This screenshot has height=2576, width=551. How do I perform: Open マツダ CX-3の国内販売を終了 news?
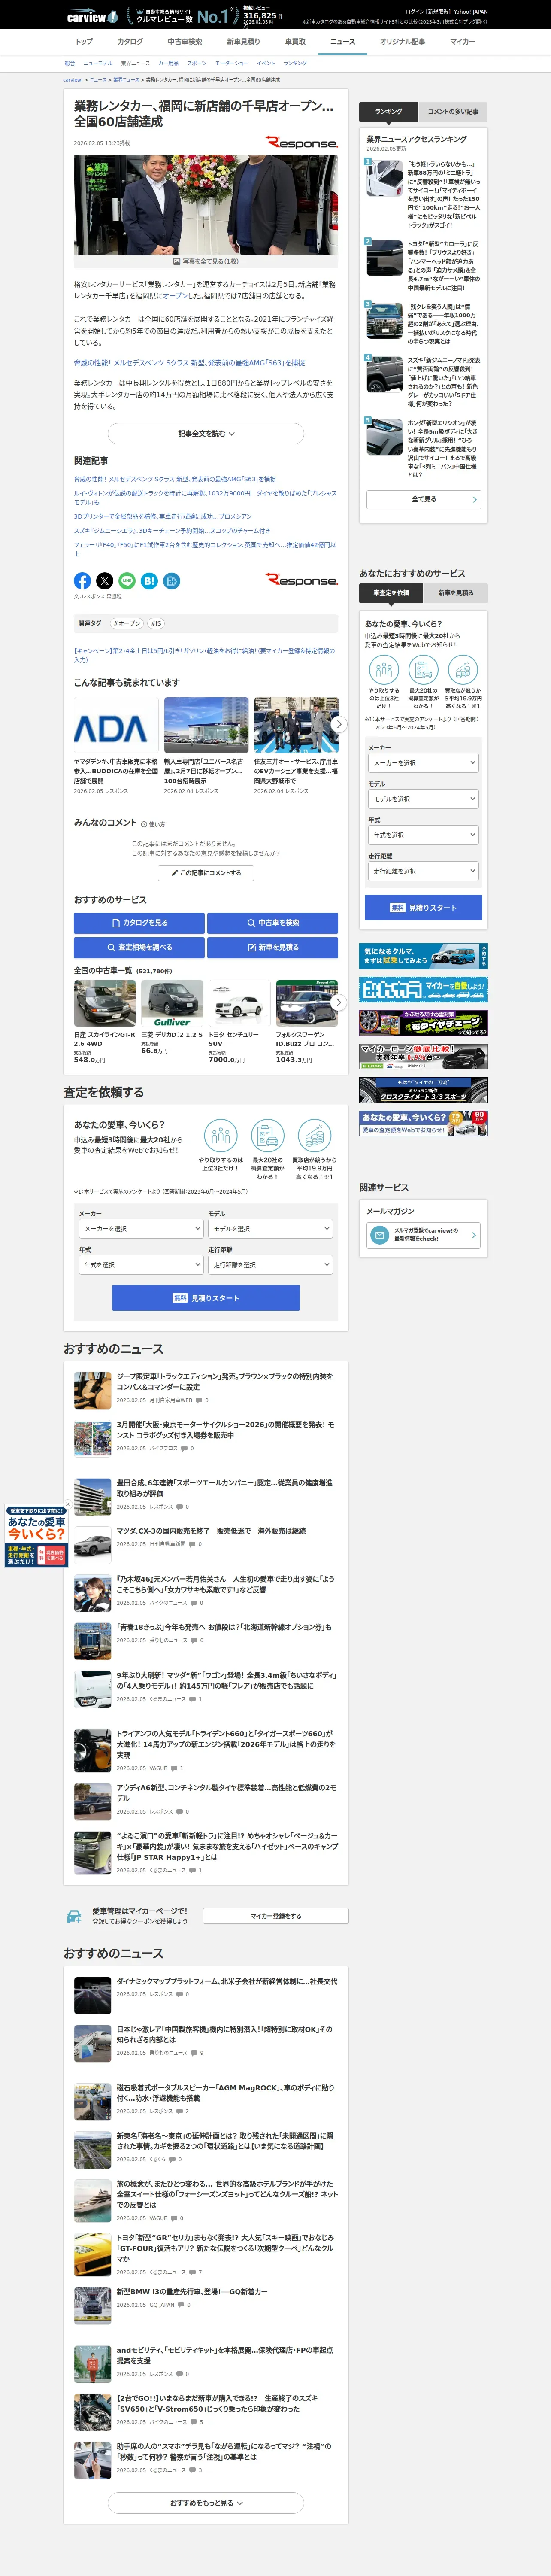click(211, 1530)
